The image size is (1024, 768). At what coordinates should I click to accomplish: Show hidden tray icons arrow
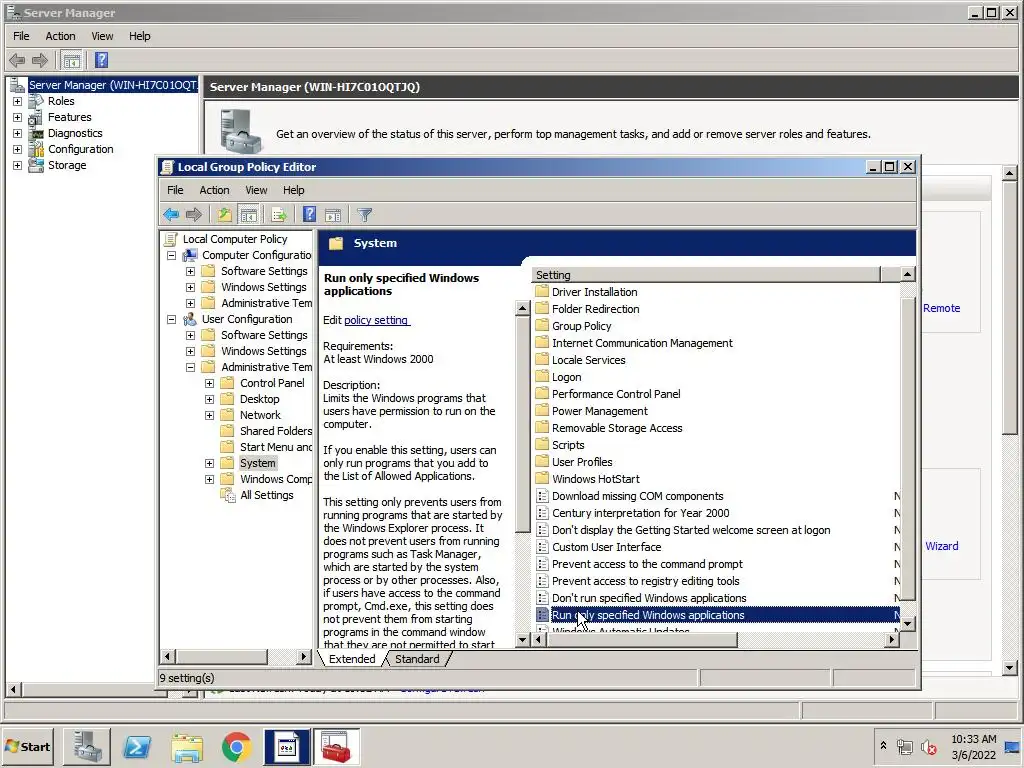(883, 745)
